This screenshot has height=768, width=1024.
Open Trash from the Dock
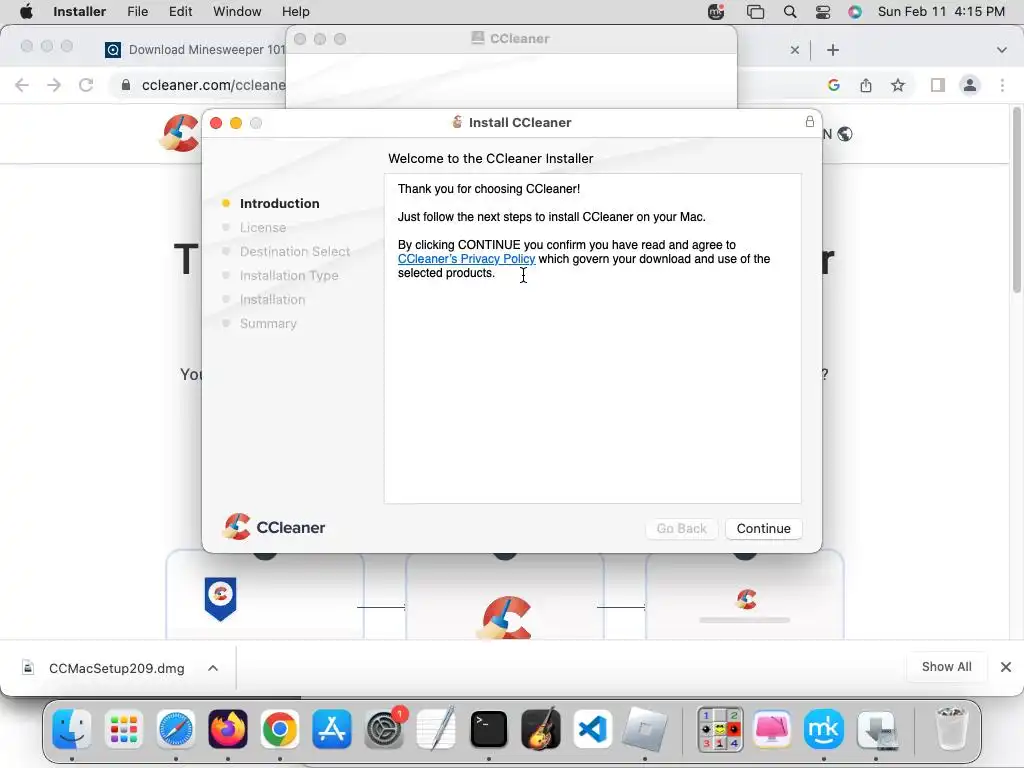pyautogui.click(x=950, y=728)
